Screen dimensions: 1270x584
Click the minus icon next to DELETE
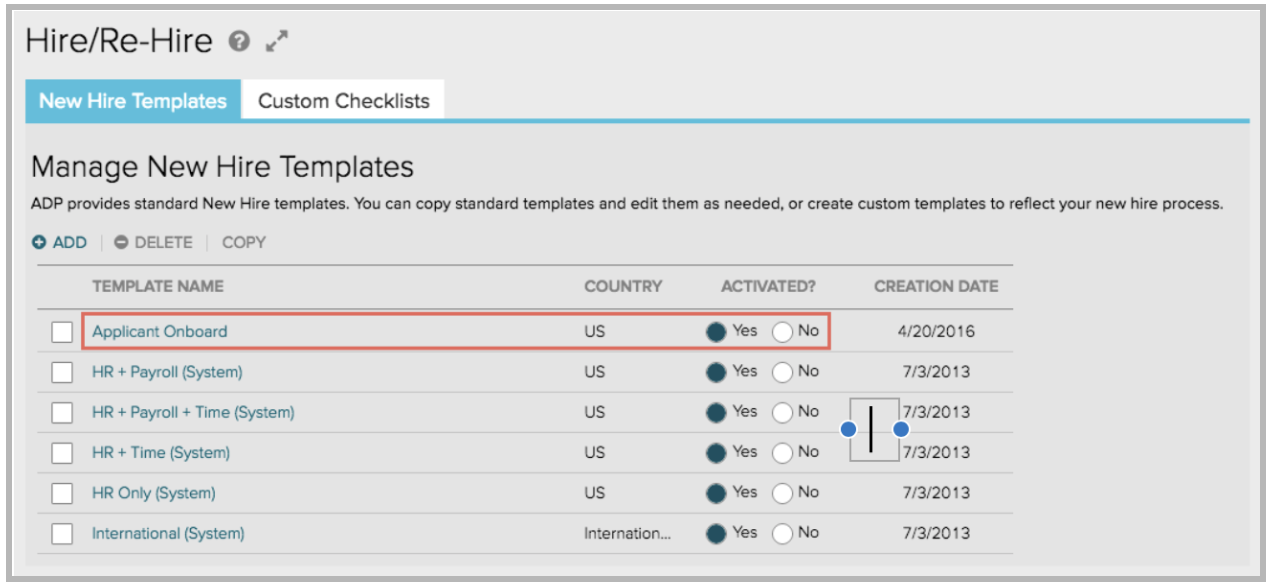click(x=119, y=242)
